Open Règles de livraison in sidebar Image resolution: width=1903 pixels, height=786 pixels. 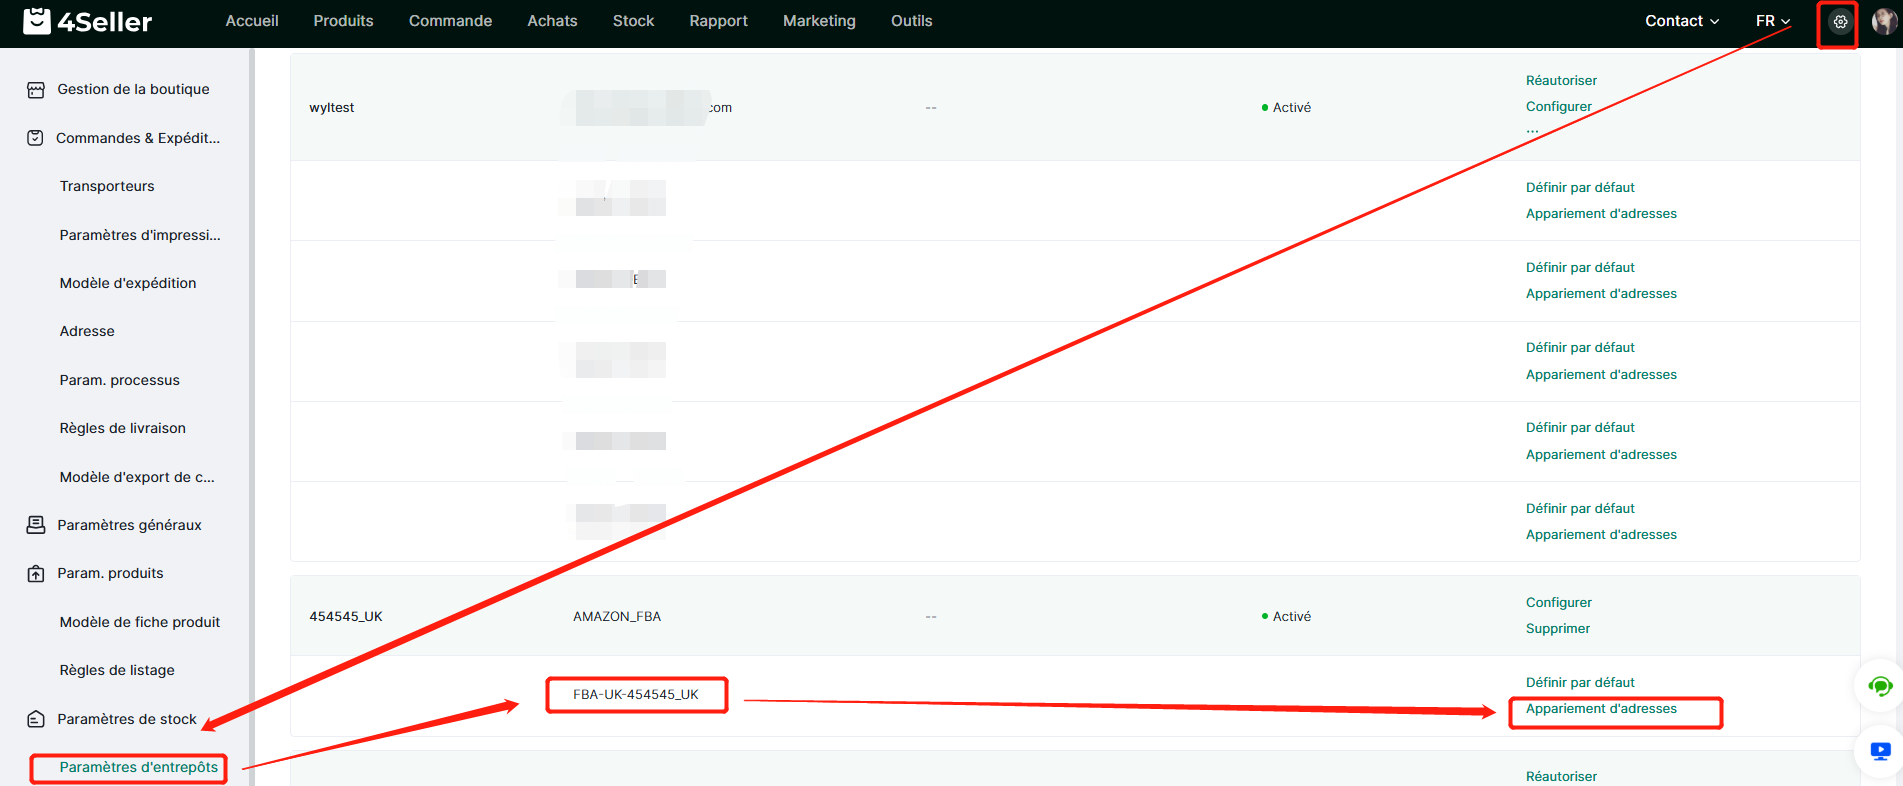click(x=122, y=428)
